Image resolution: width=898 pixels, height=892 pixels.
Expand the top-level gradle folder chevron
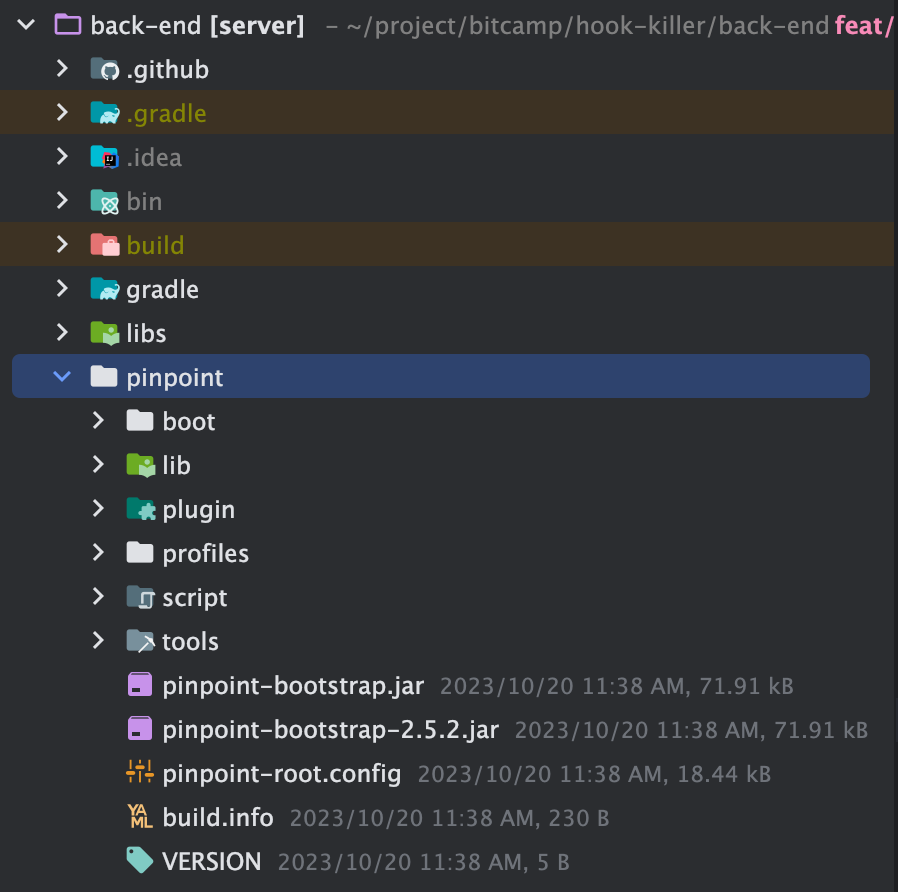(62, 288)
